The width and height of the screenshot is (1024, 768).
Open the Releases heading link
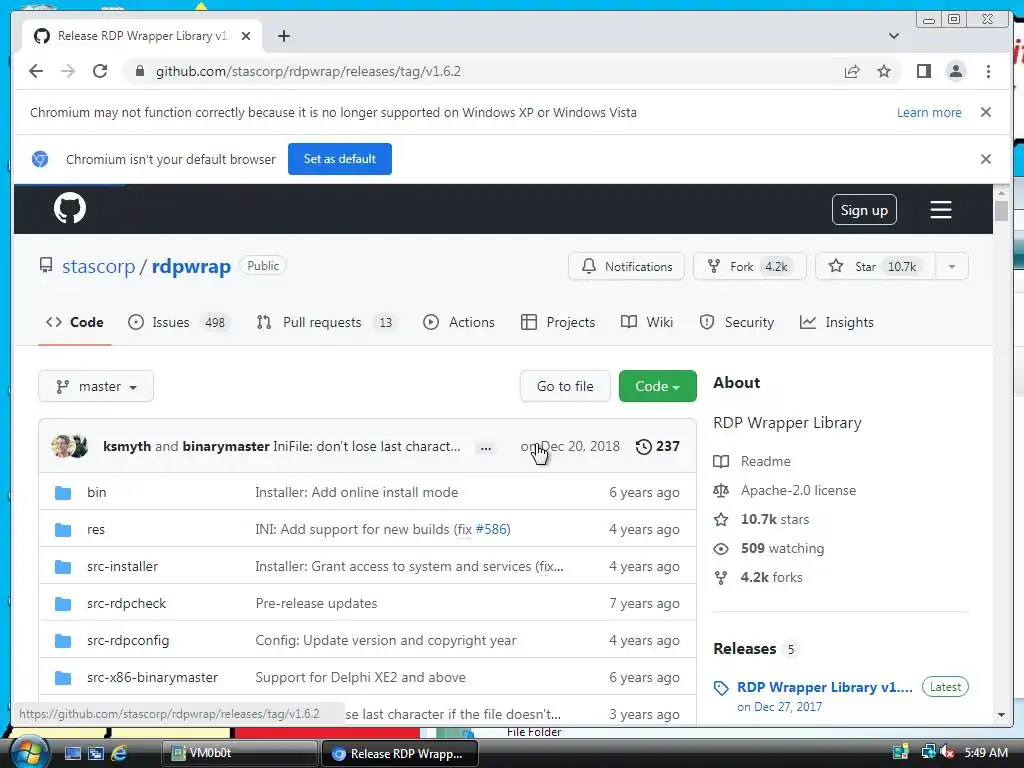[744, 648]
